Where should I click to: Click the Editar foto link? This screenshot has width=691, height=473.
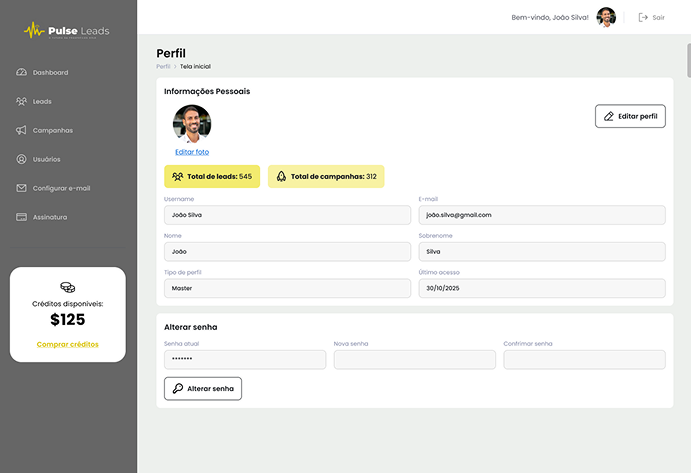pyautogui.click(x=192, y=152)
